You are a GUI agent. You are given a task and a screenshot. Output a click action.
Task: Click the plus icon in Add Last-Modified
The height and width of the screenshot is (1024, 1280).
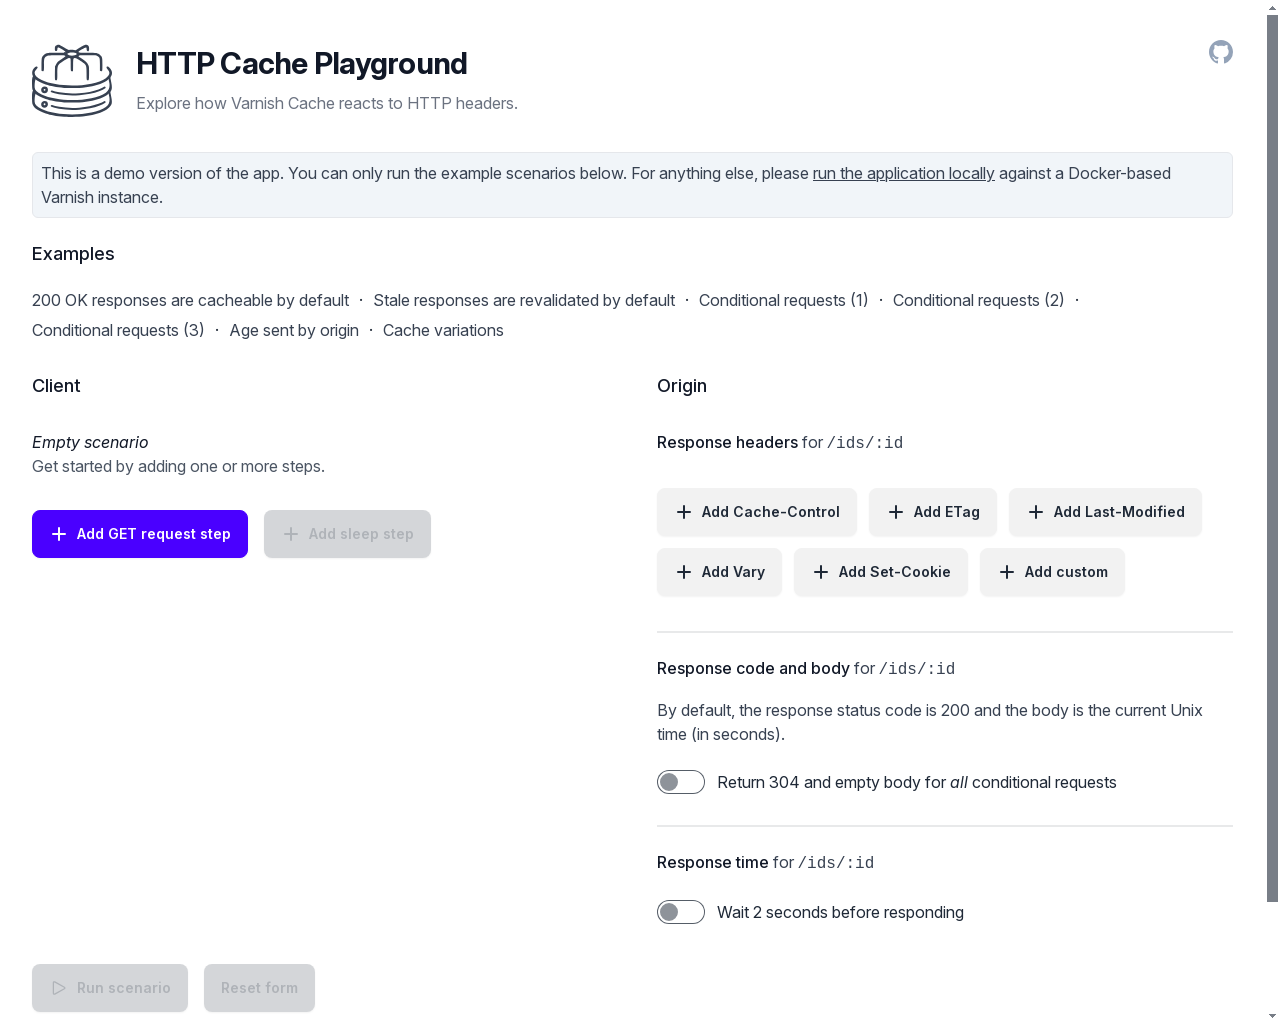(x=1036, y=512)
